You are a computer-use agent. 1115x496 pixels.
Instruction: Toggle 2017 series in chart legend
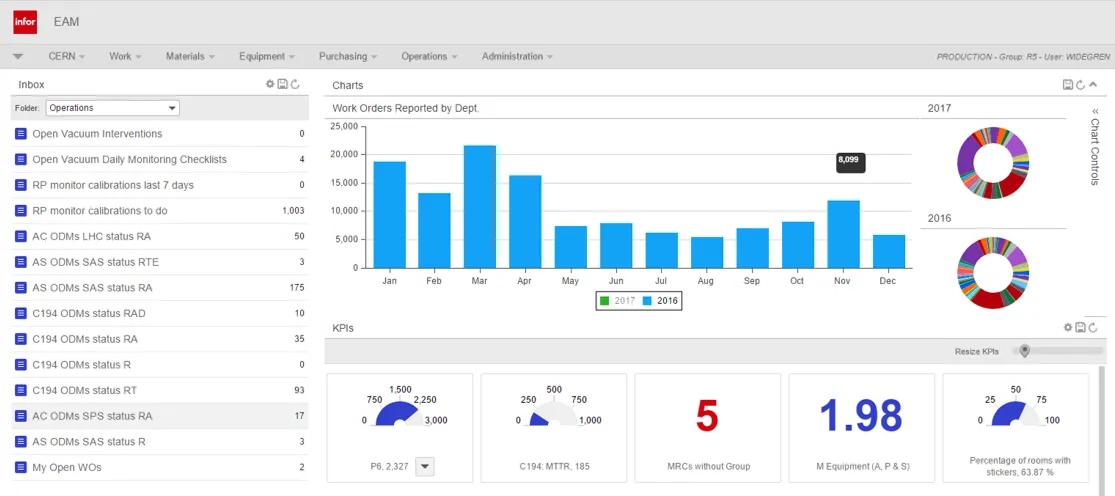[x=617, y=301]
